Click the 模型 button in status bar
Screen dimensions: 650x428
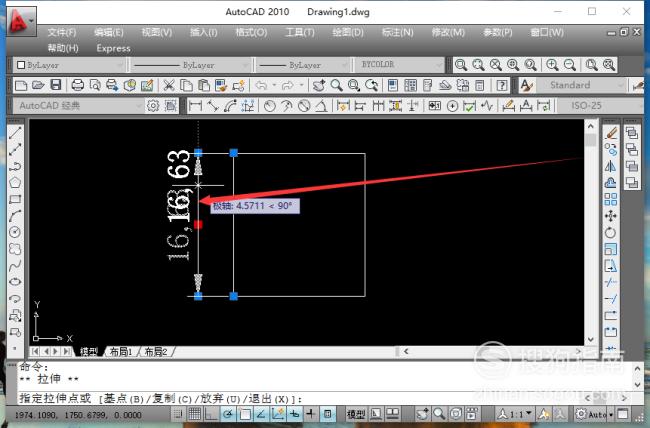(356, 414)
